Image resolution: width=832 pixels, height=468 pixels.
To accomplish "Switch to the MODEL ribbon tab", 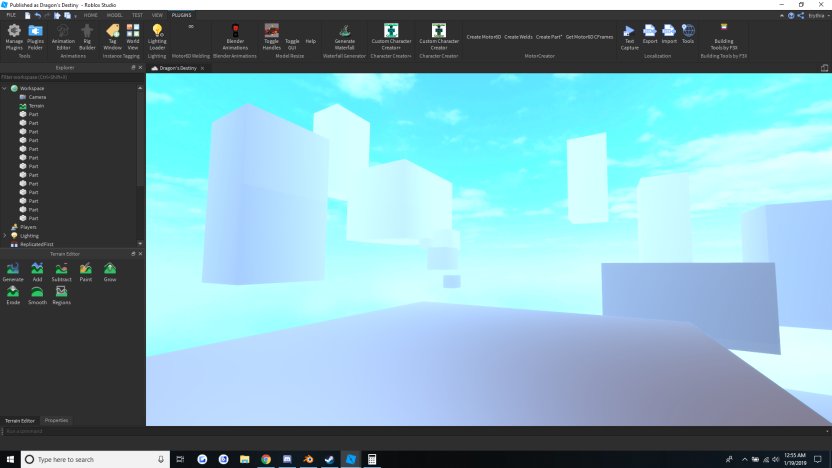I will point(115,15).
